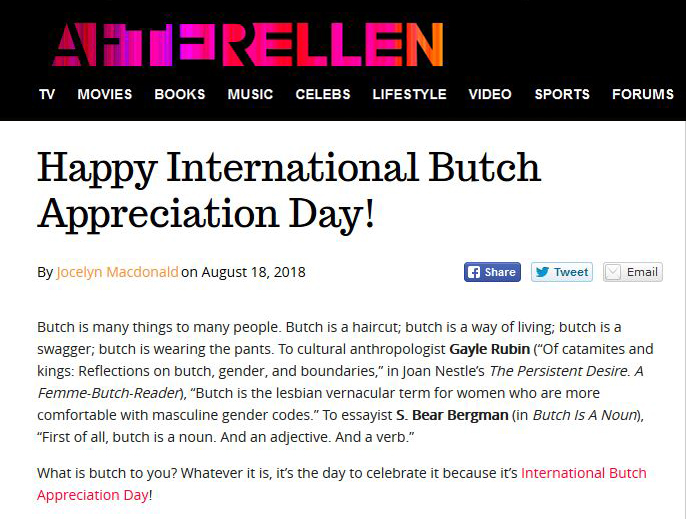Image resolution: width=686 pixels, height=519 pixels.
Task: Email this article
Action: pos(633,272)
